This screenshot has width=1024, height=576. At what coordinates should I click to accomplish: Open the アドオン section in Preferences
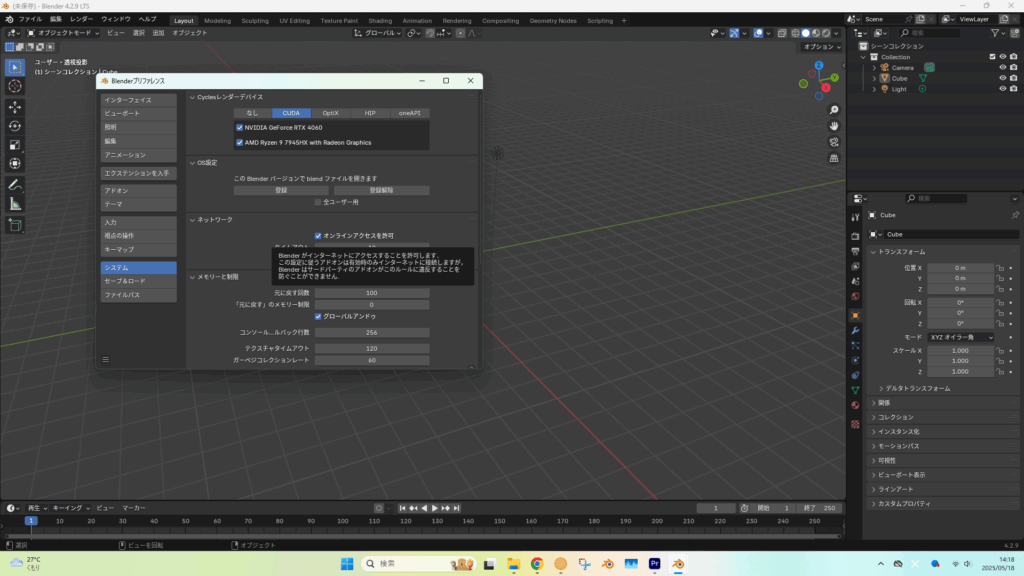tap(138, 191)
